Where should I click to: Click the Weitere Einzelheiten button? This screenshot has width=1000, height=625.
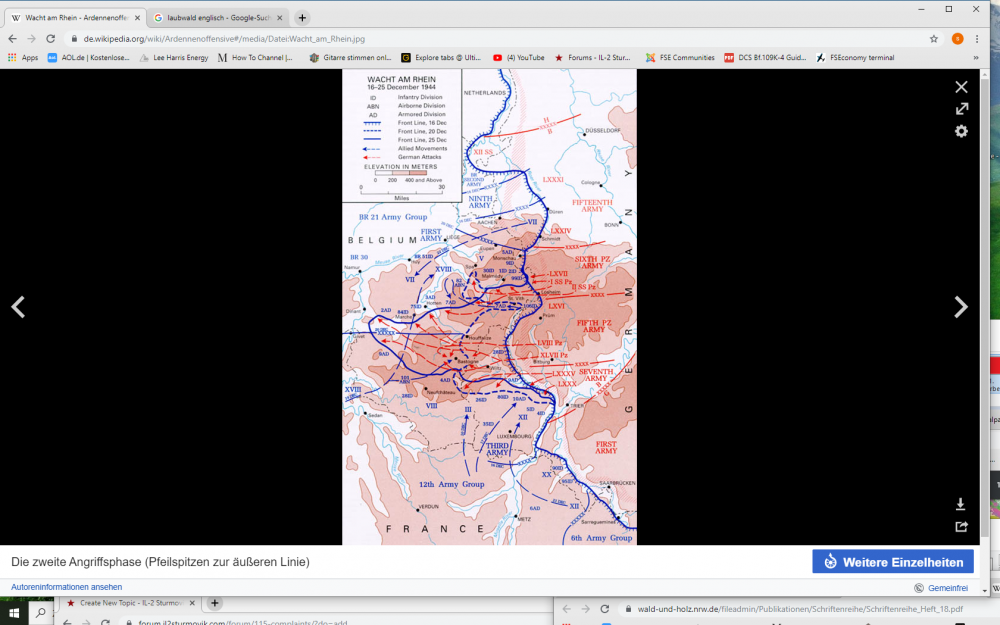[892, 562]
